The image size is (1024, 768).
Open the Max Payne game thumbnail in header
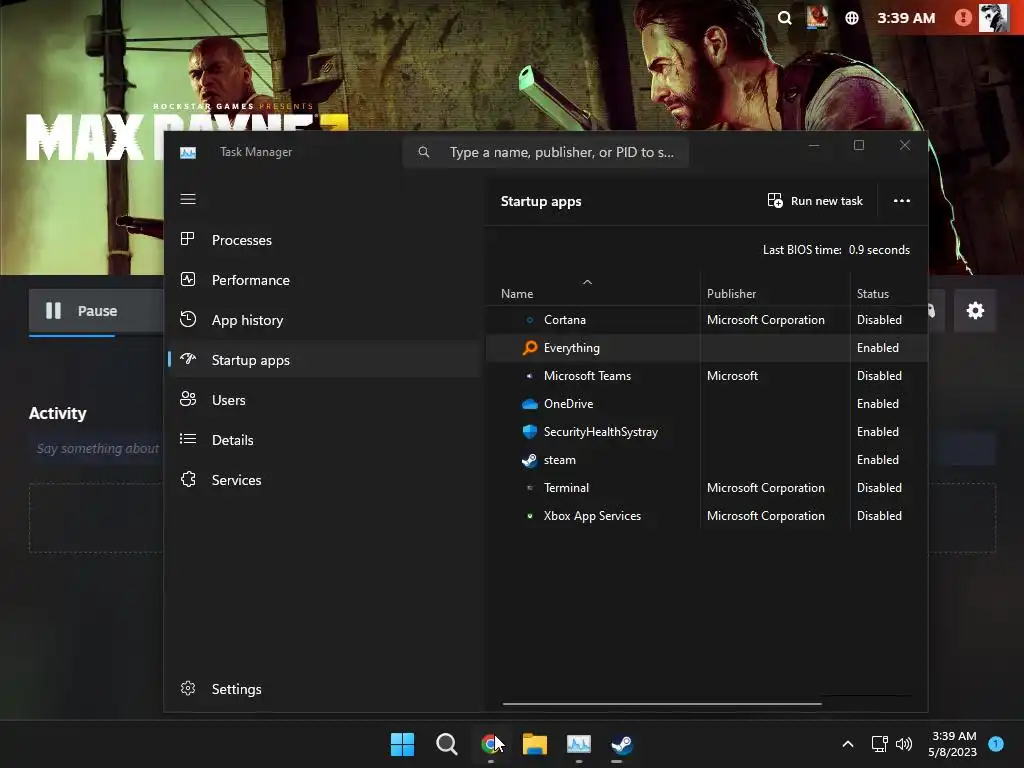[817, 18]
